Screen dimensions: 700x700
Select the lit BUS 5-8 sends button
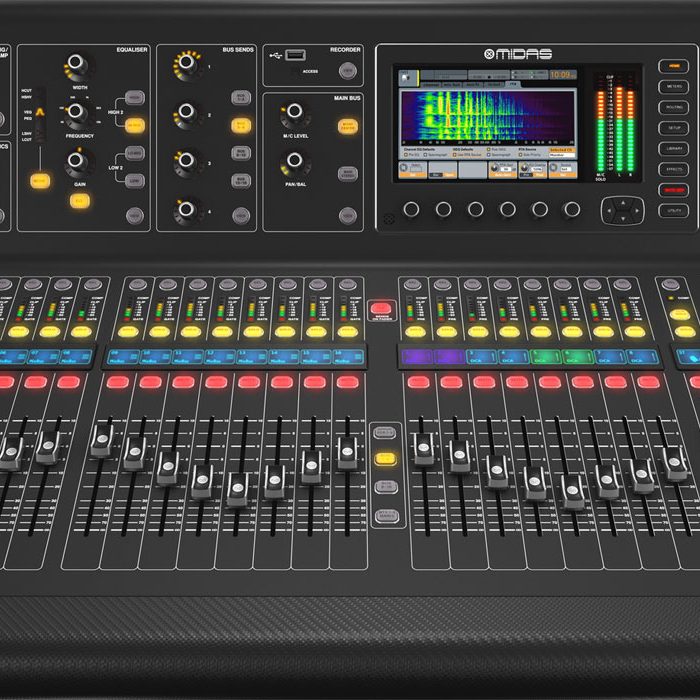click(x=241, y=125)
